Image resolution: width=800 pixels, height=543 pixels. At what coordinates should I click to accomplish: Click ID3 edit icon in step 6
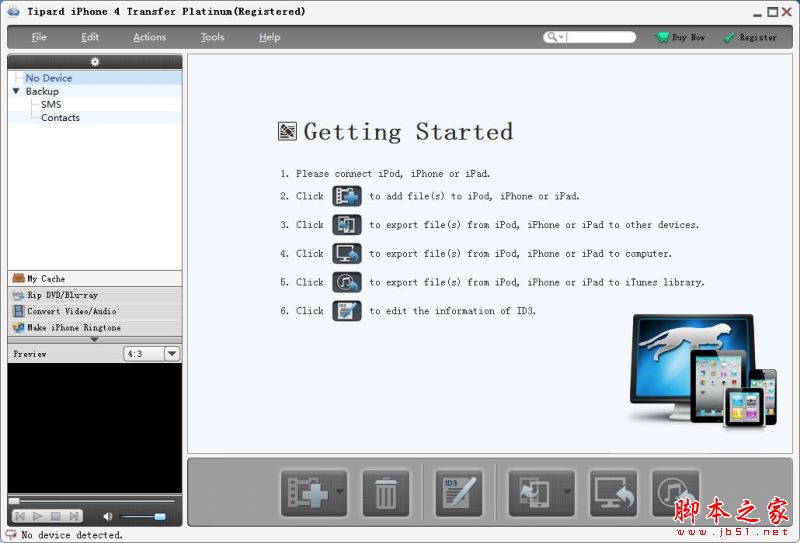point(347,310)
